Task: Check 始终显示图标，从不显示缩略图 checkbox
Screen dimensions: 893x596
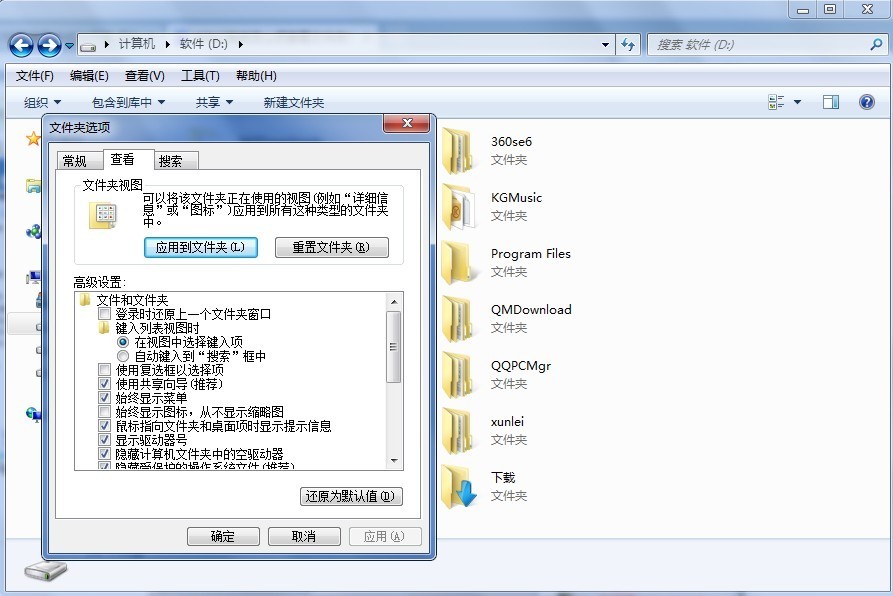Action: 104,412
